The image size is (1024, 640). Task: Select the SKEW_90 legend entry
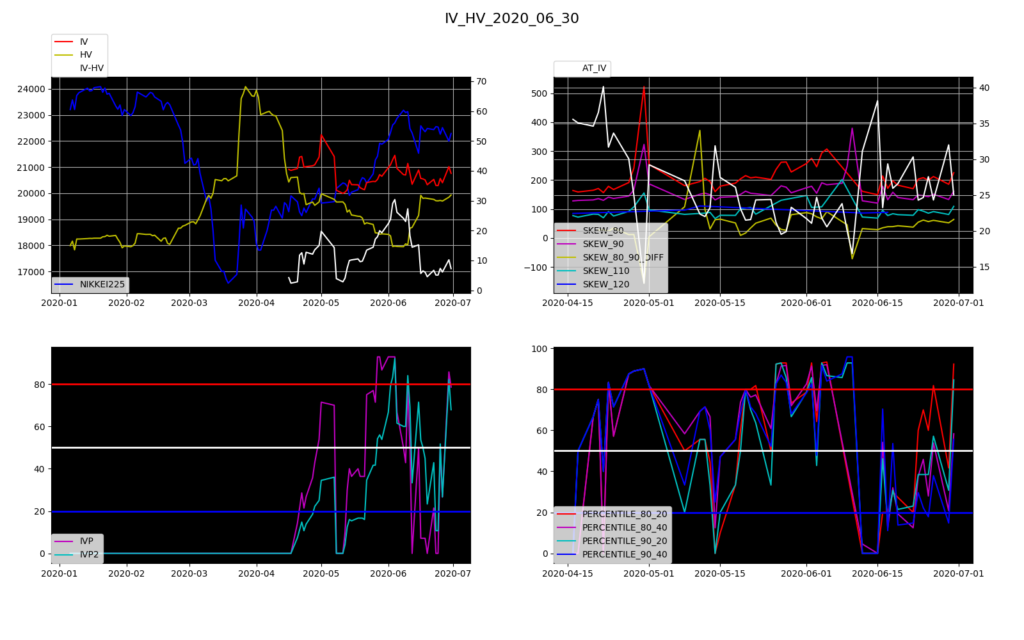coord(602,244)
